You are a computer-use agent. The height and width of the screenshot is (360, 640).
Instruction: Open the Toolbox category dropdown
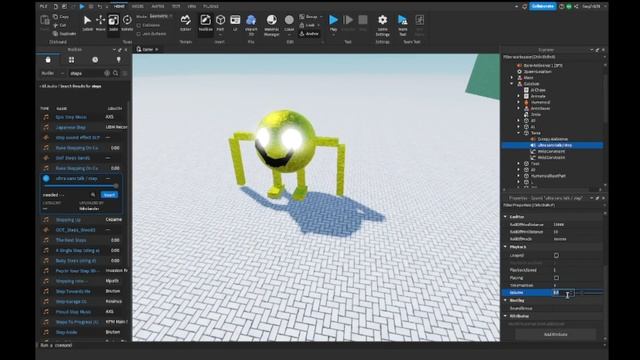point(53,73)
